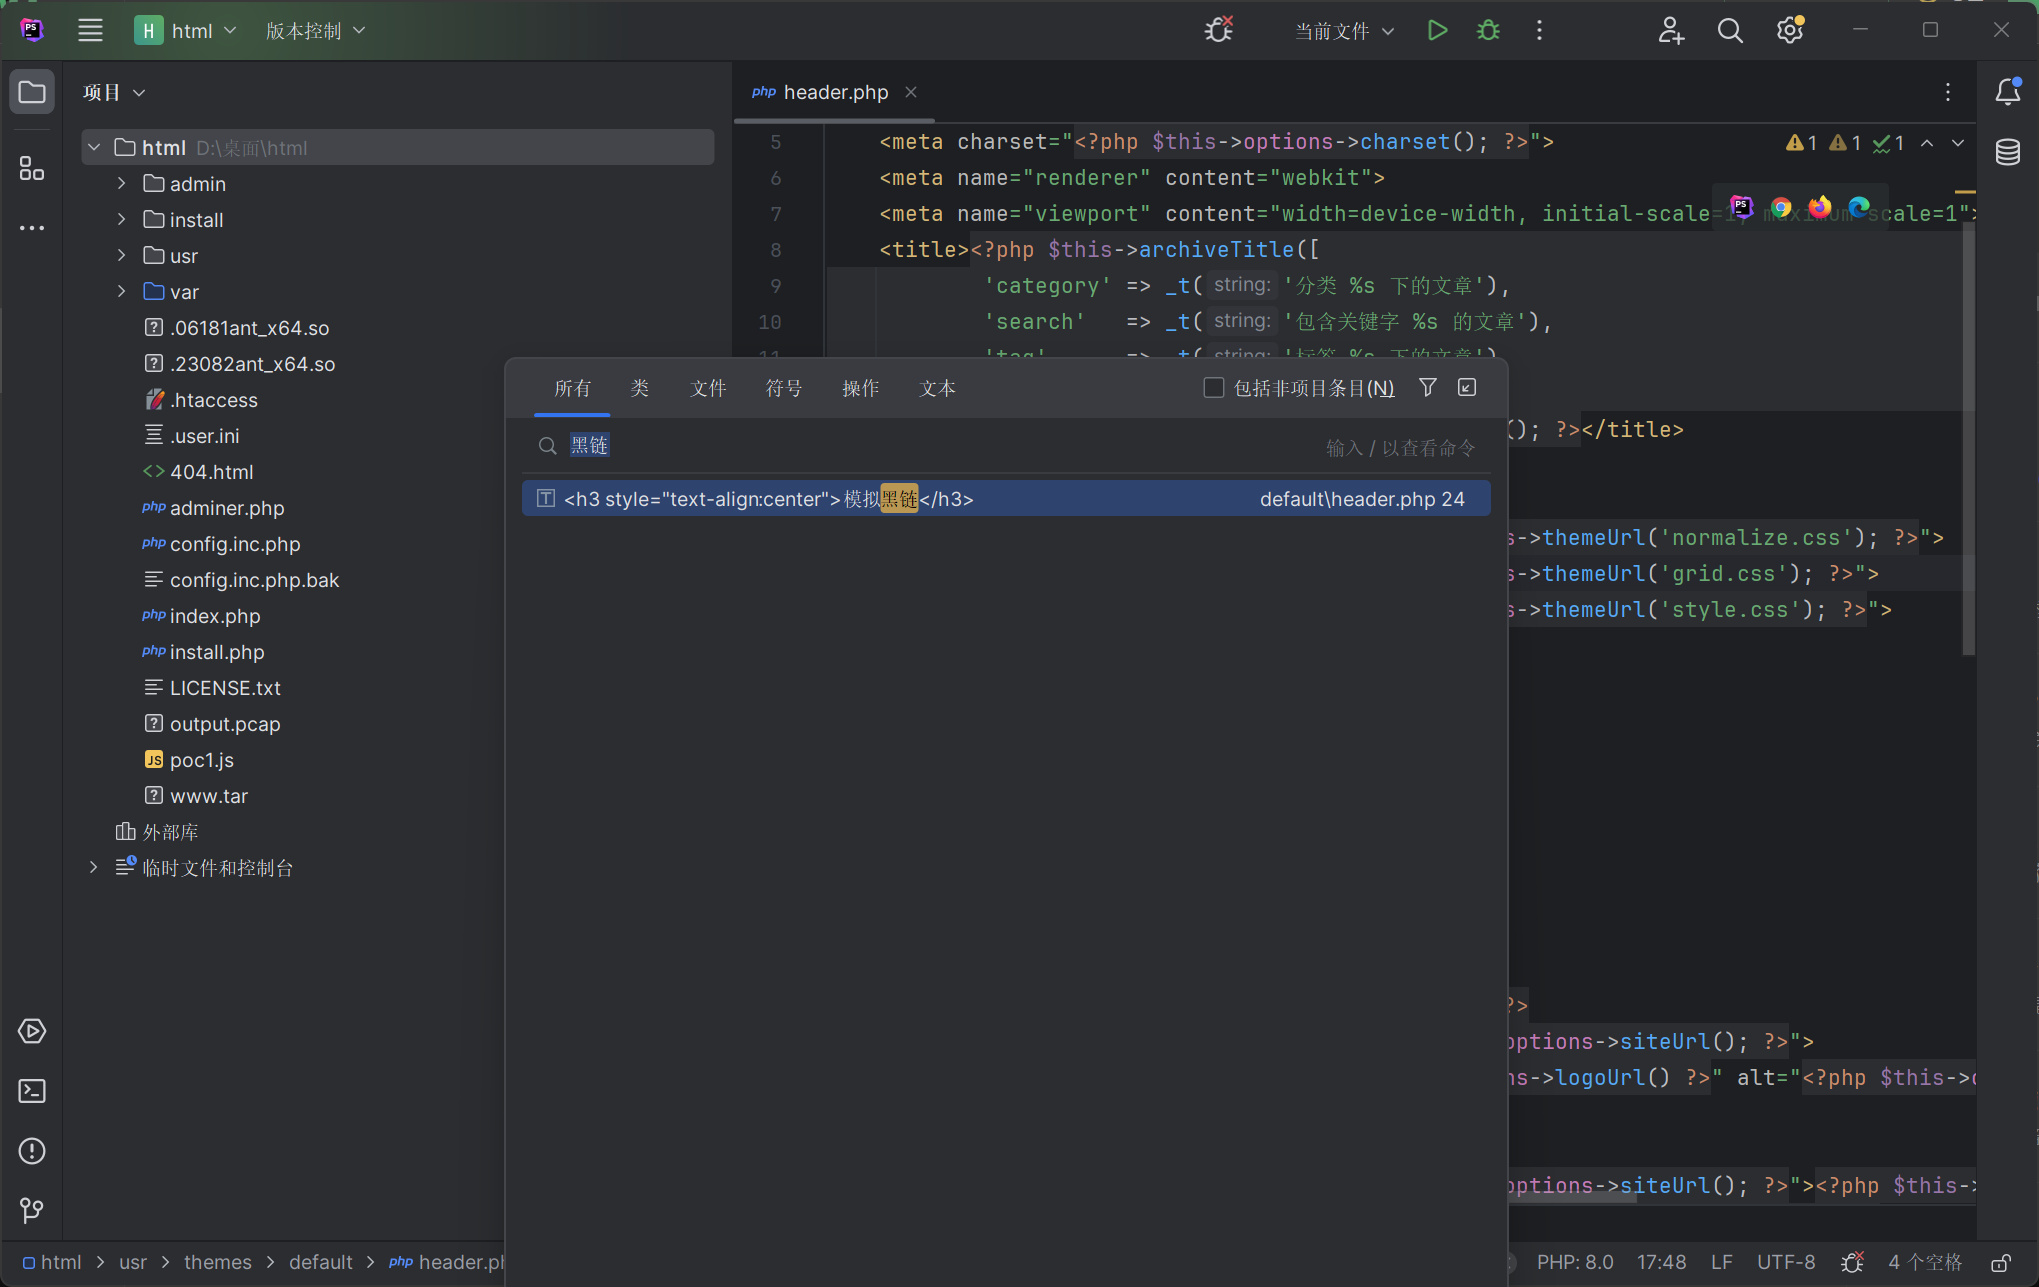
Task: Switch to the 文件 search tab
Action: tap(708, 389)
